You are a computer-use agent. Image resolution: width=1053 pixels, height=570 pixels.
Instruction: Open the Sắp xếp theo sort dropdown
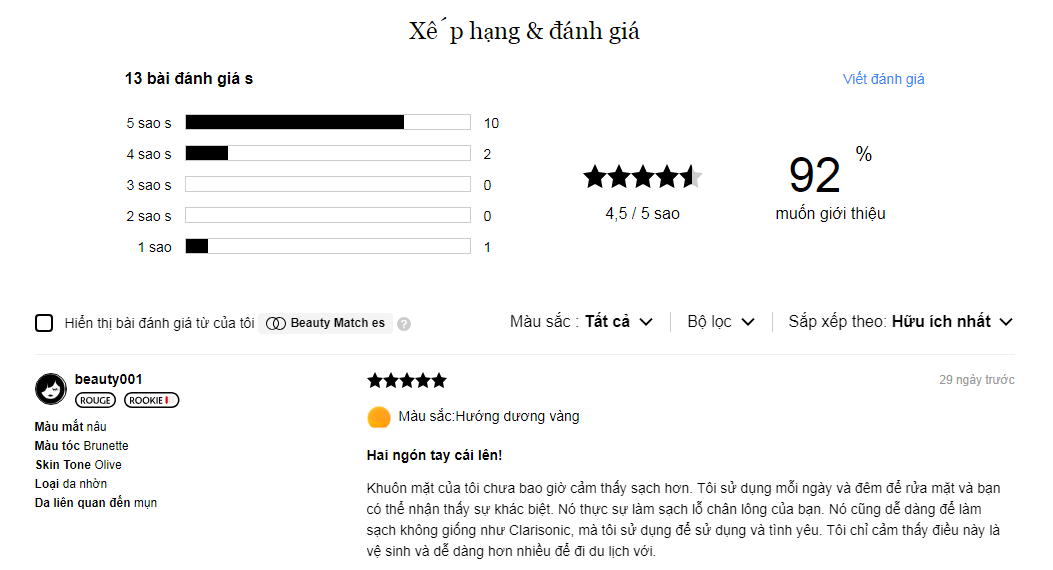901,322
